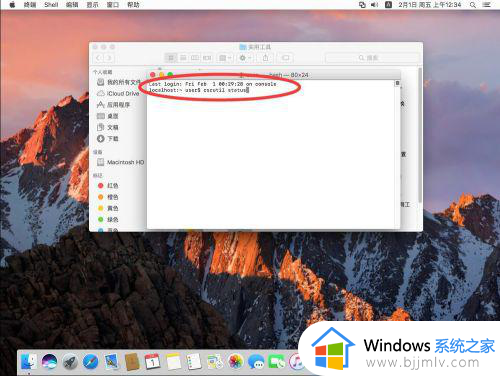Open Finder icon in the Dock
The image size is (500, 376).
29,362
